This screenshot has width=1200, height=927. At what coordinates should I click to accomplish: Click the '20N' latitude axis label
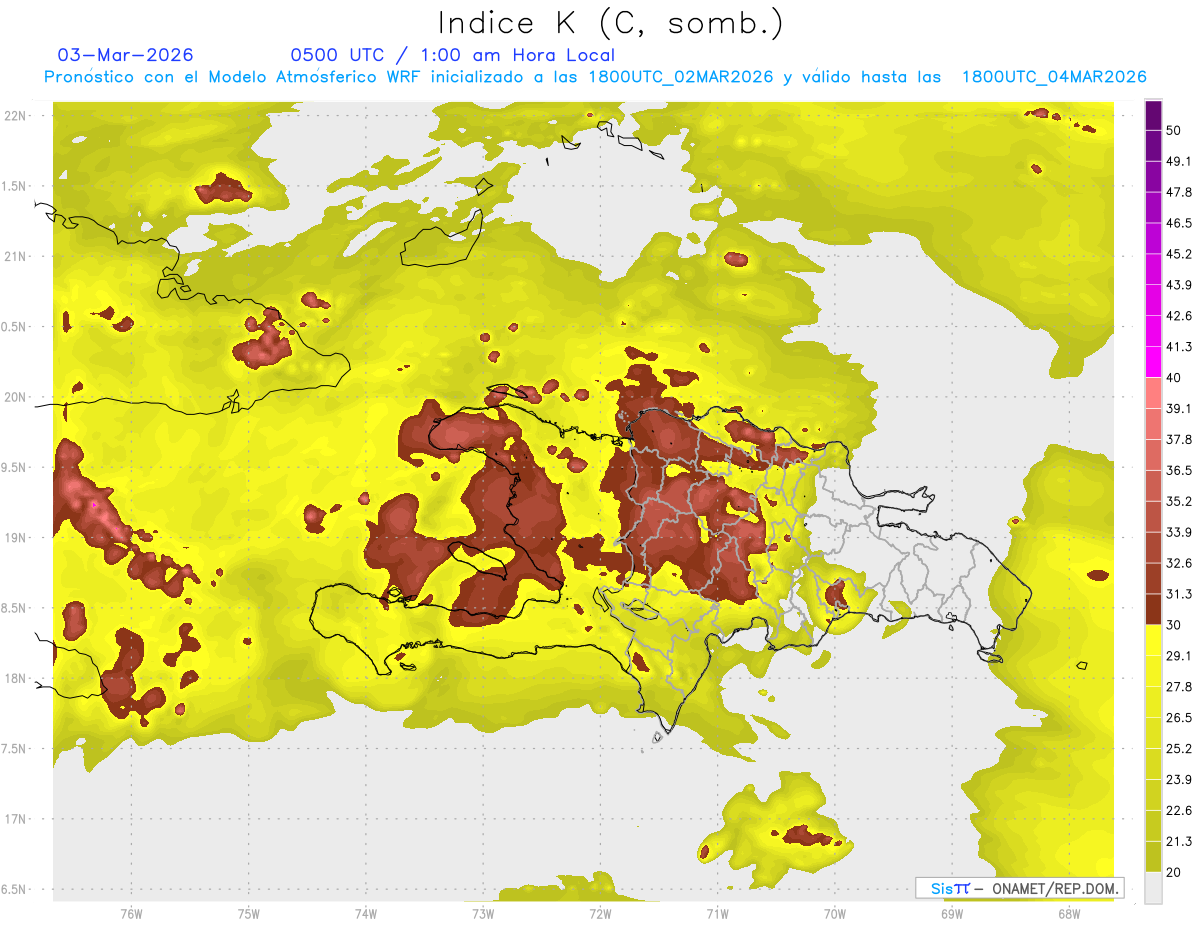point(17,397)
